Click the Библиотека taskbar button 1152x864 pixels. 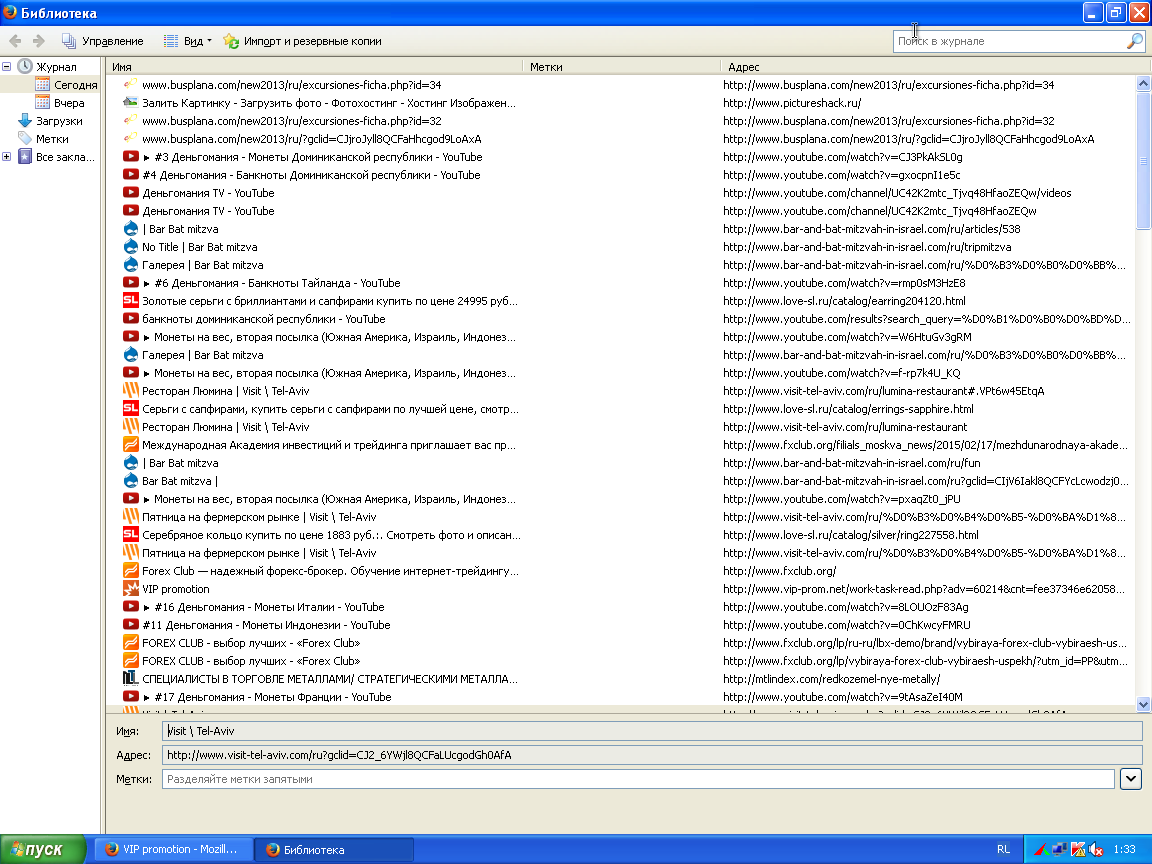click(x=334, y=849)
